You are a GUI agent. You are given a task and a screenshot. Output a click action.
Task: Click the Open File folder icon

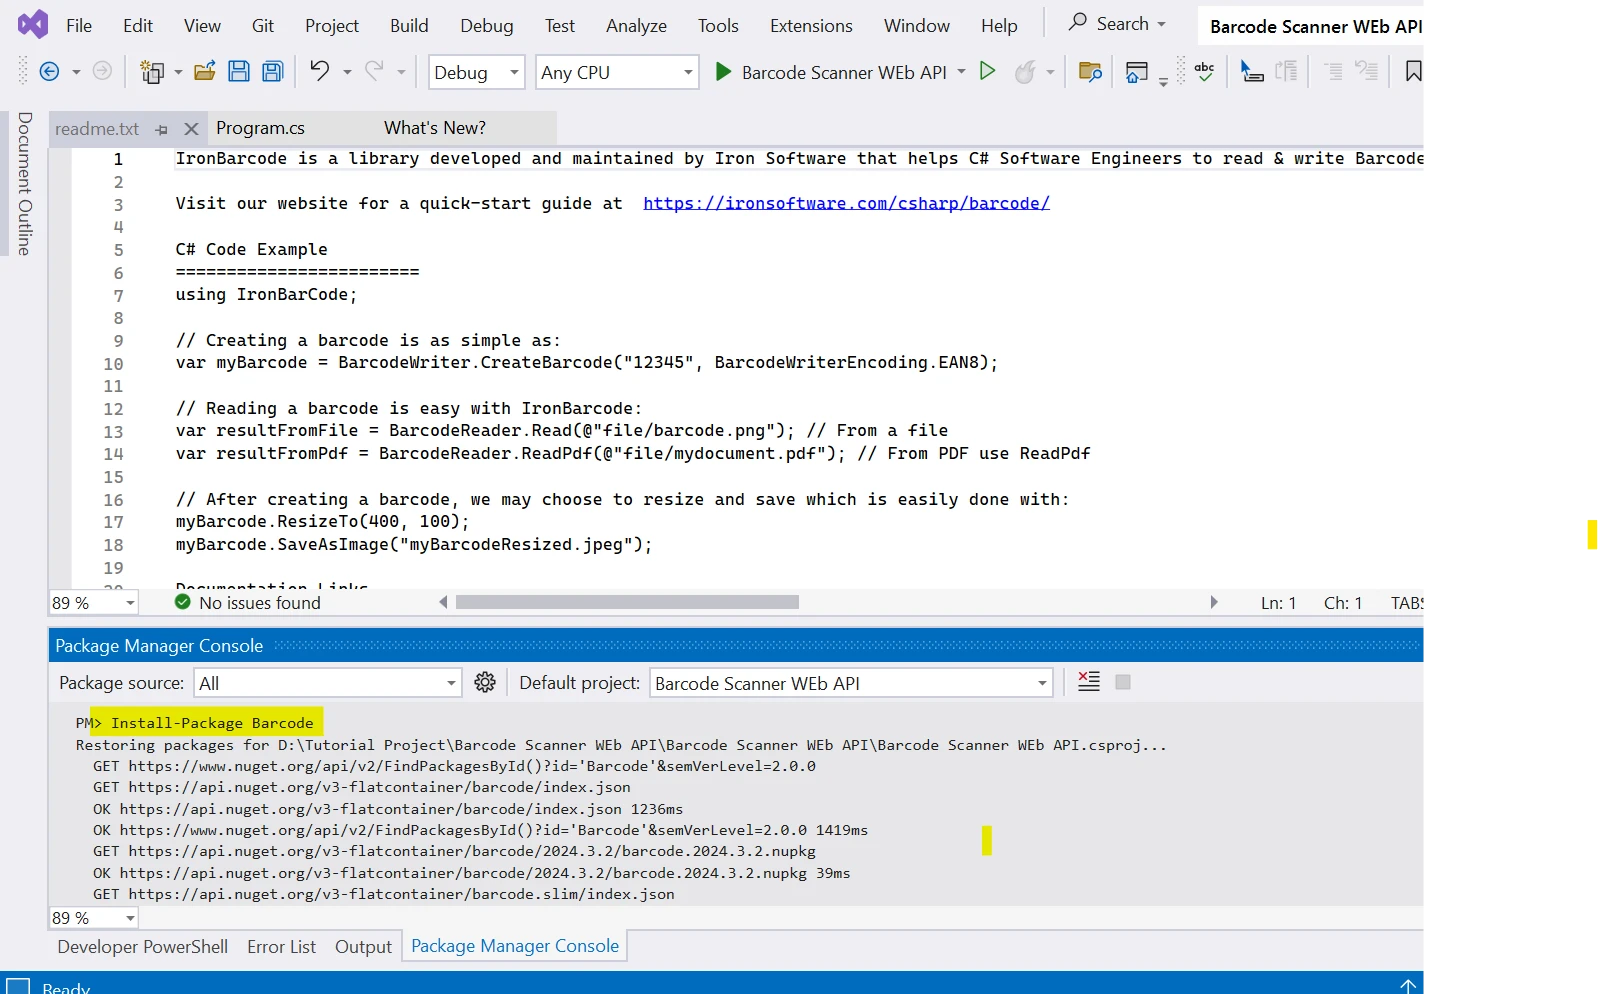(x=205, y=71)
